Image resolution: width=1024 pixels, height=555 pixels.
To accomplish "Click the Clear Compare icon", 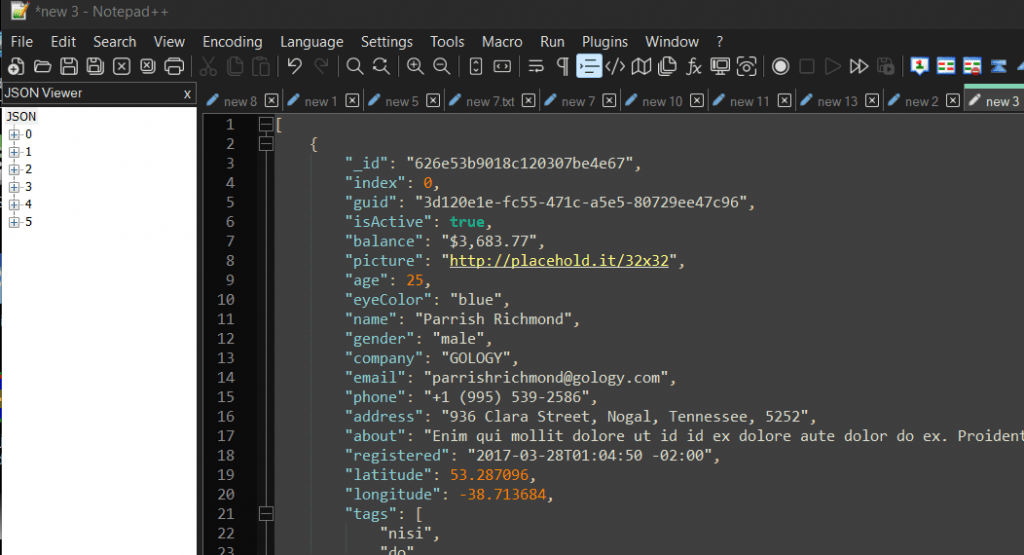I will pos(972,67).
